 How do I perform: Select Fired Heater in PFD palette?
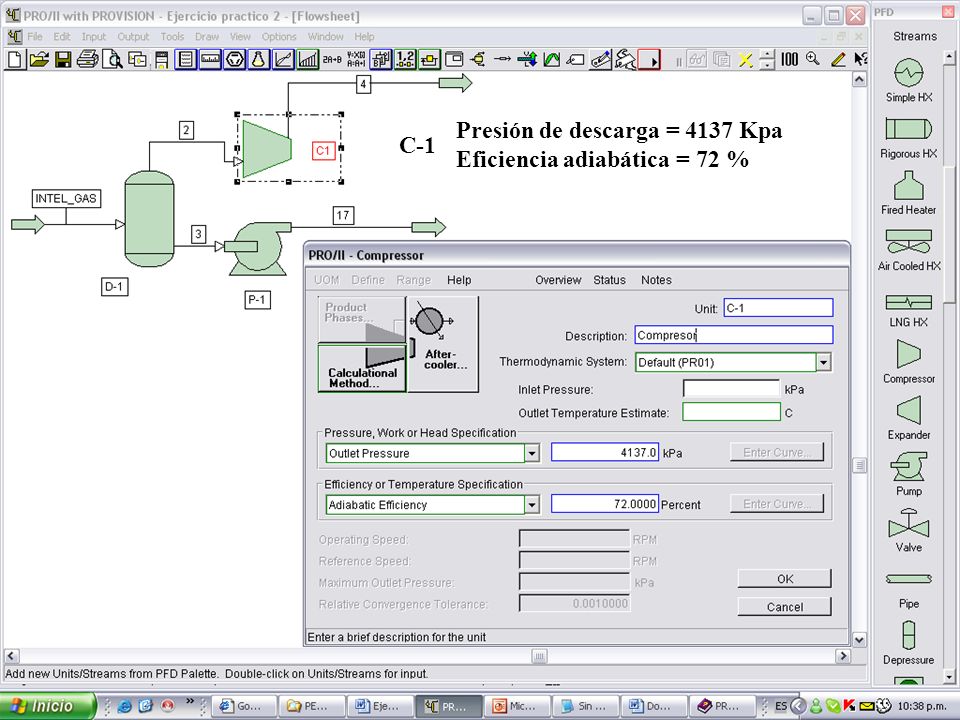tap(909, 193)
